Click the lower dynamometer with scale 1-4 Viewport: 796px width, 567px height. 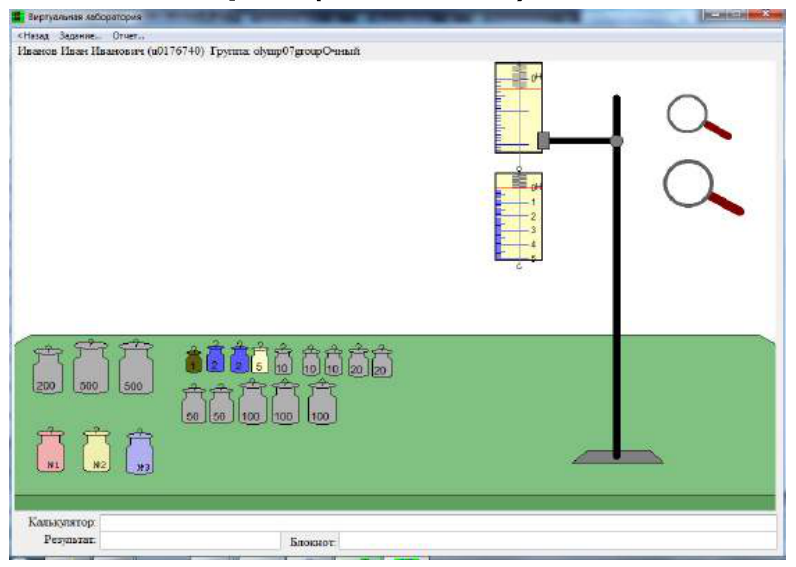point(518,216)
